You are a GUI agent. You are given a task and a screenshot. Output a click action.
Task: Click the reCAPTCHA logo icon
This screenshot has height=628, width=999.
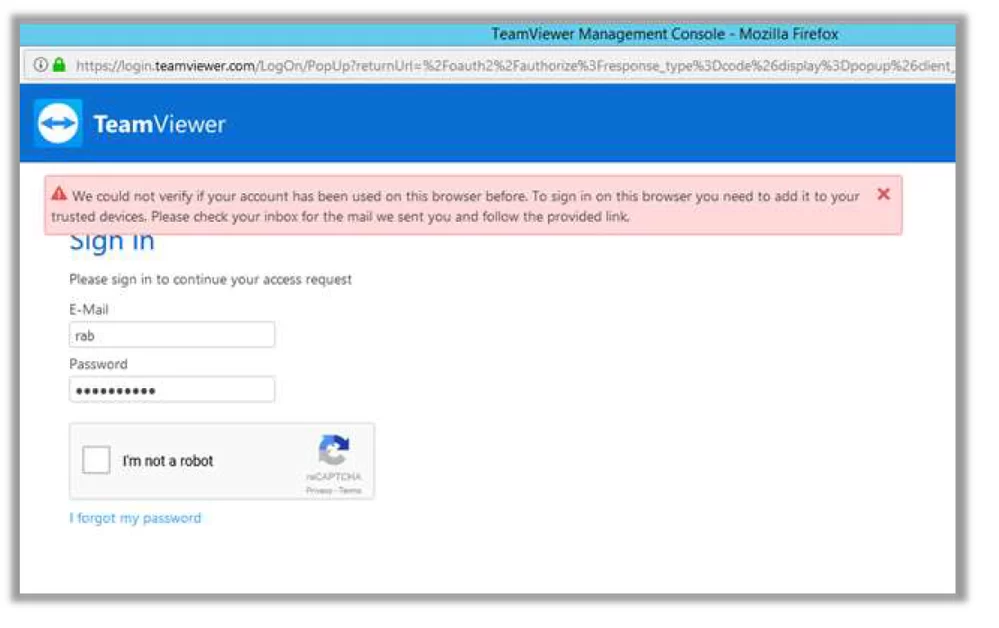click(333, 448)
